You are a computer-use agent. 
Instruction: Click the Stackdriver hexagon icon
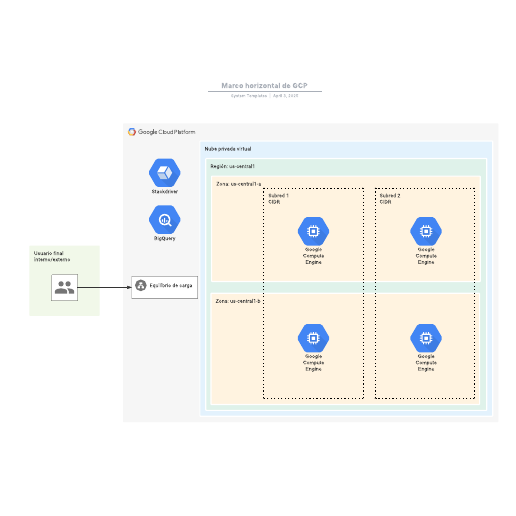coord(165,173)
